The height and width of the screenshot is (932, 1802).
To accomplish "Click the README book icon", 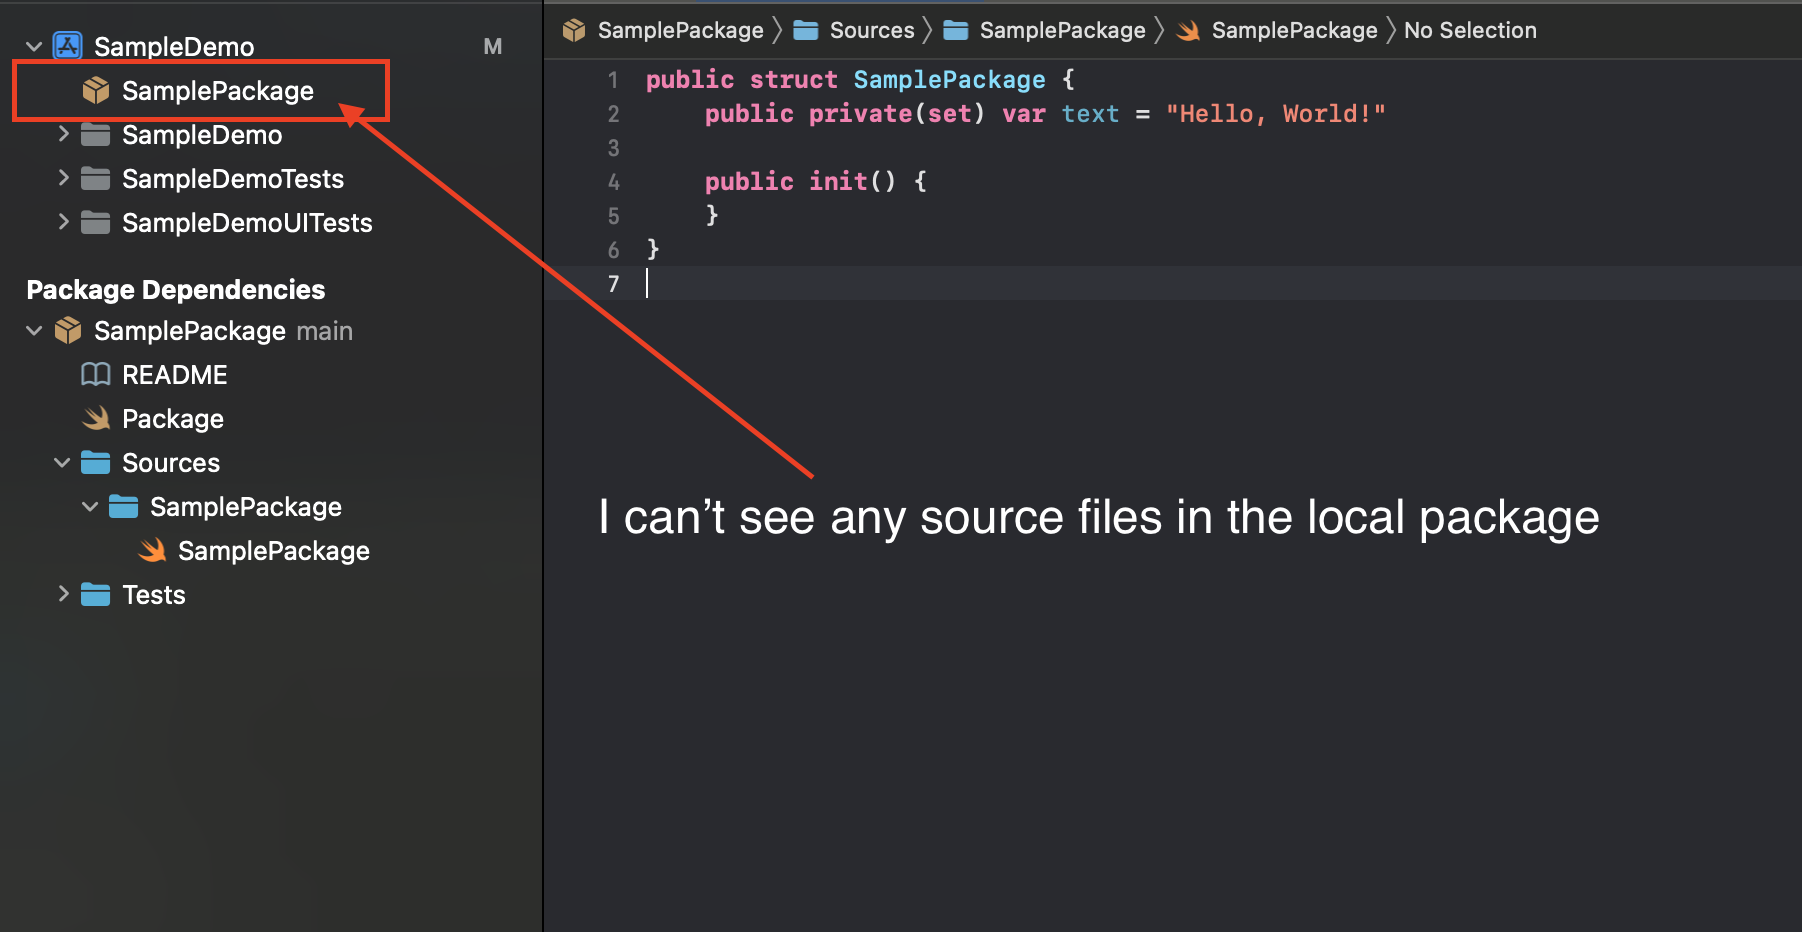I will click(x=95, y=375).
